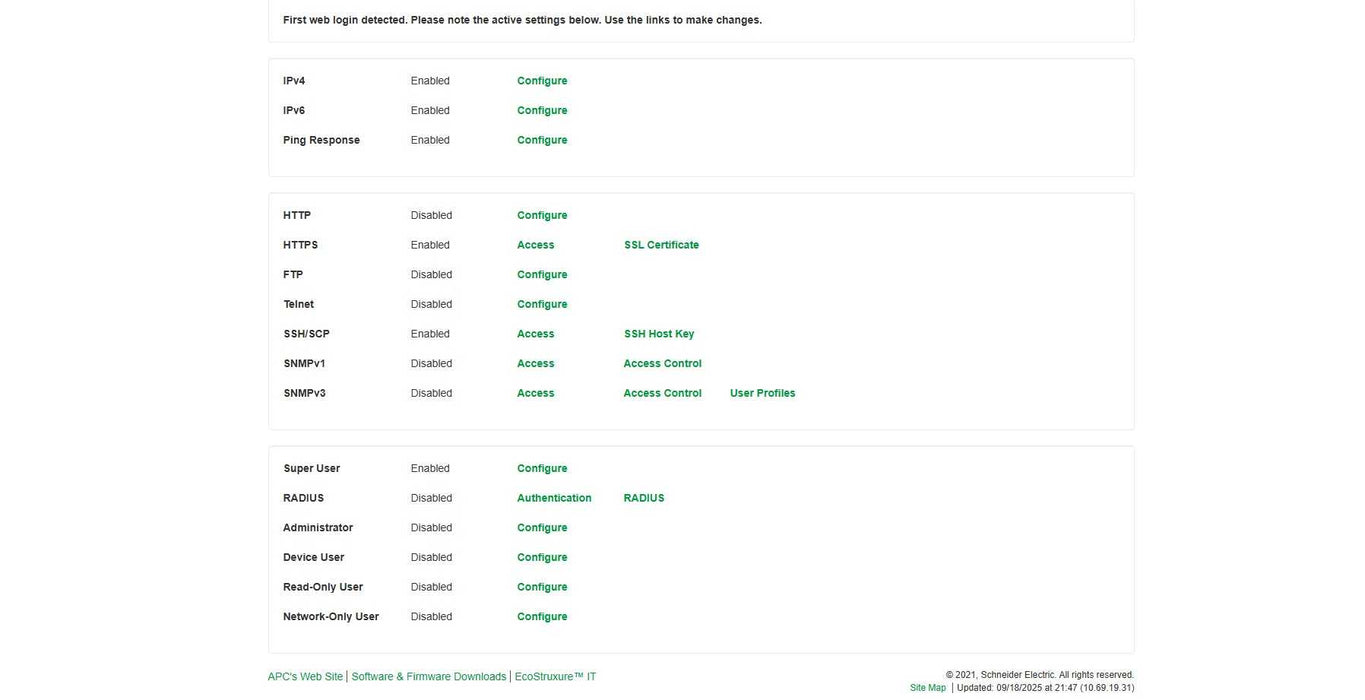Open the Configure link for IPv4

(541, 81)
